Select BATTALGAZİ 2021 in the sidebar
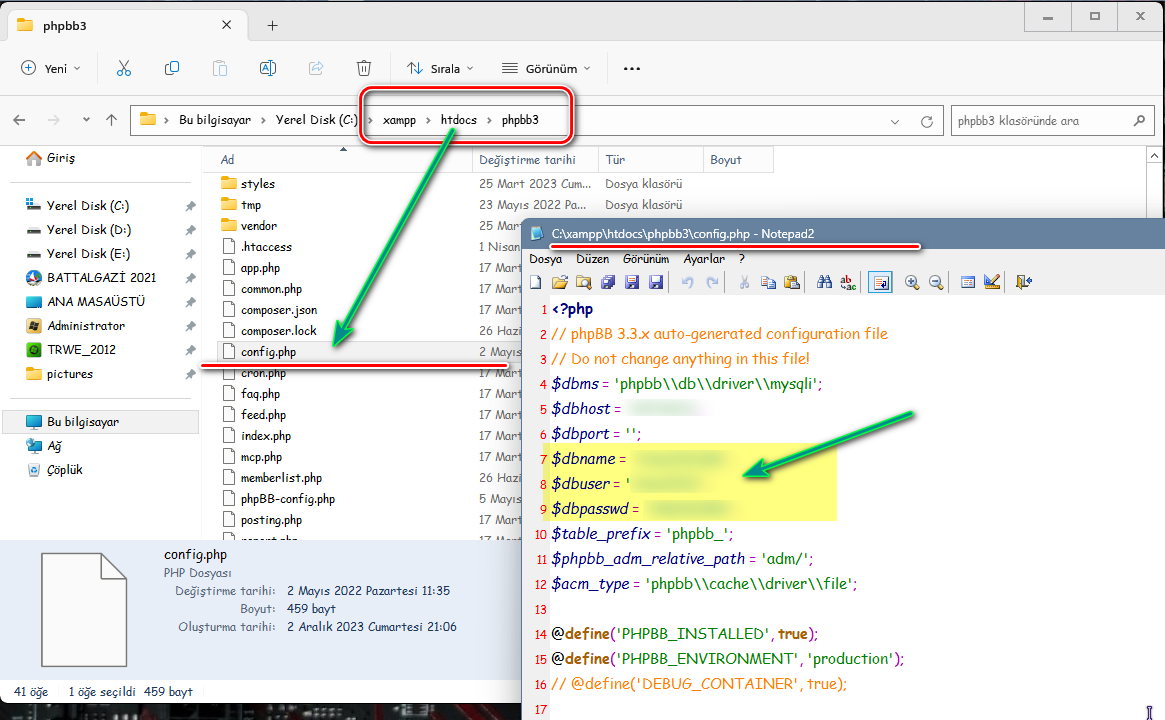 click(x=101, y=278)
